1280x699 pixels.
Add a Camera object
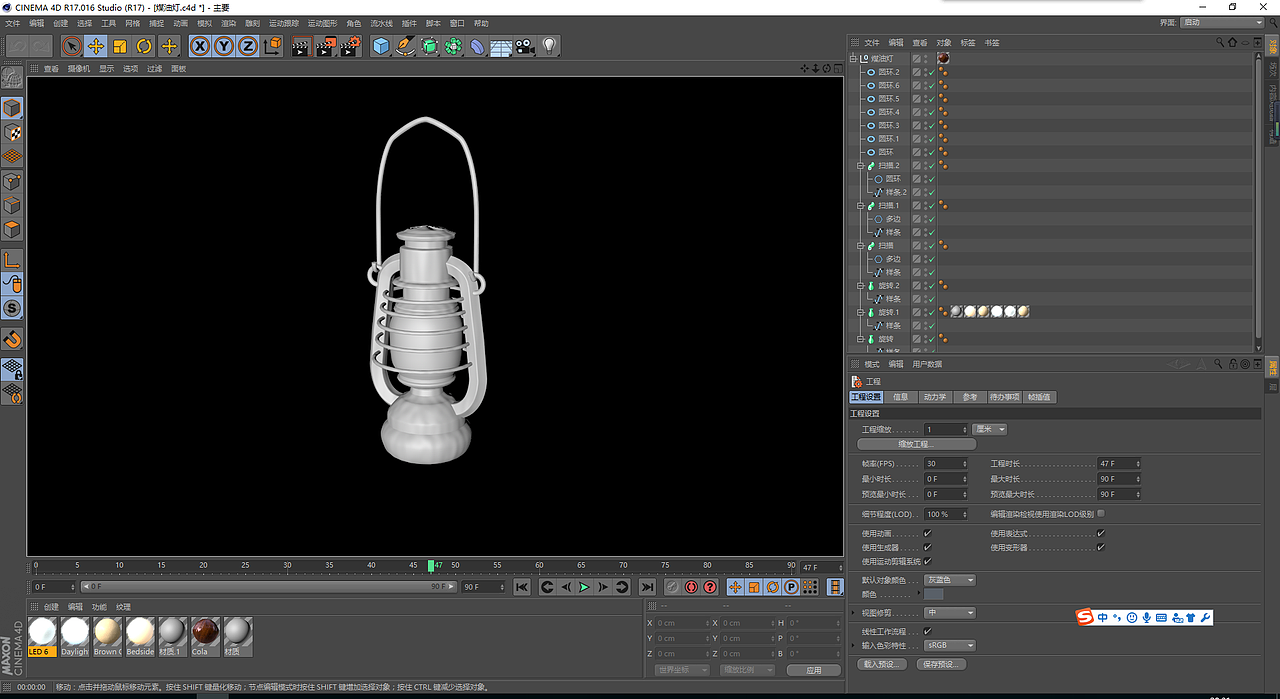coord(525,46)
